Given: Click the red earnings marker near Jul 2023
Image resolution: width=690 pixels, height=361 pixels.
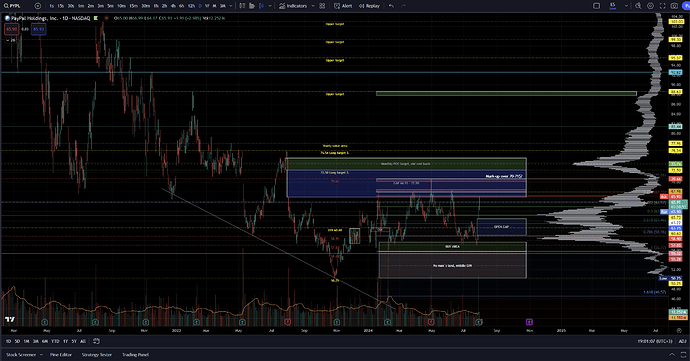Looking at the screenshot, I should click(288, 322).
